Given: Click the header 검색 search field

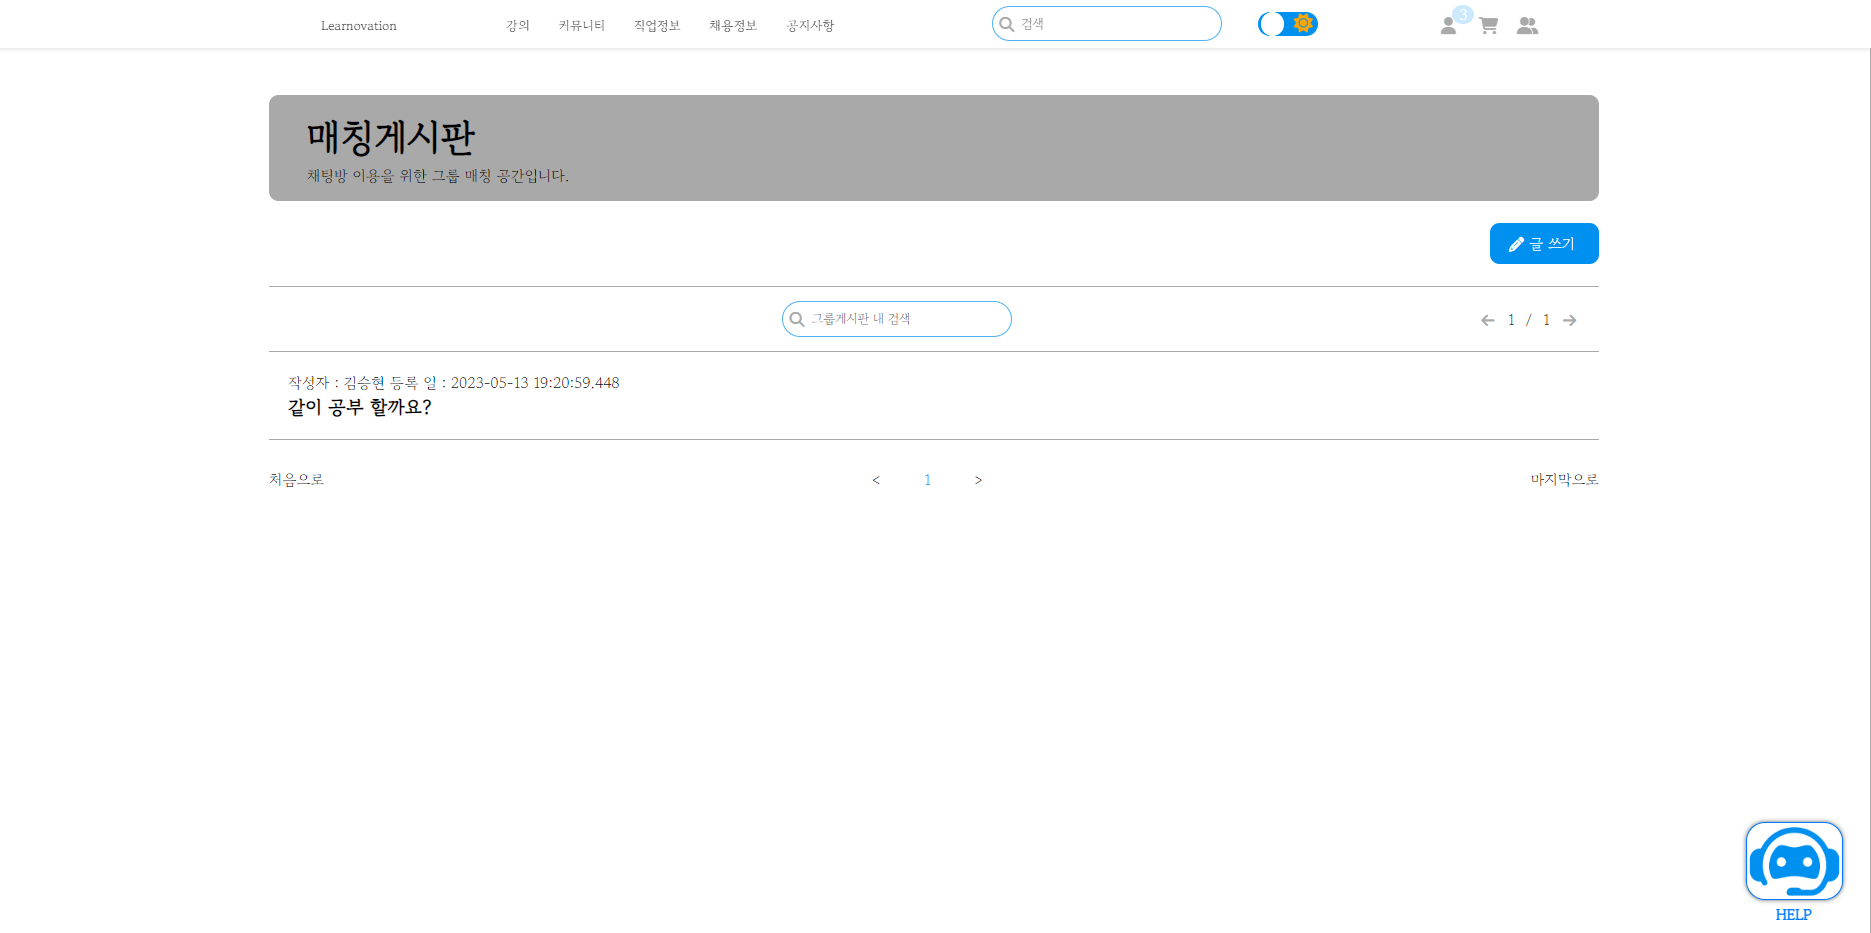Looking at the screenshot, I should pos(1105,23).
